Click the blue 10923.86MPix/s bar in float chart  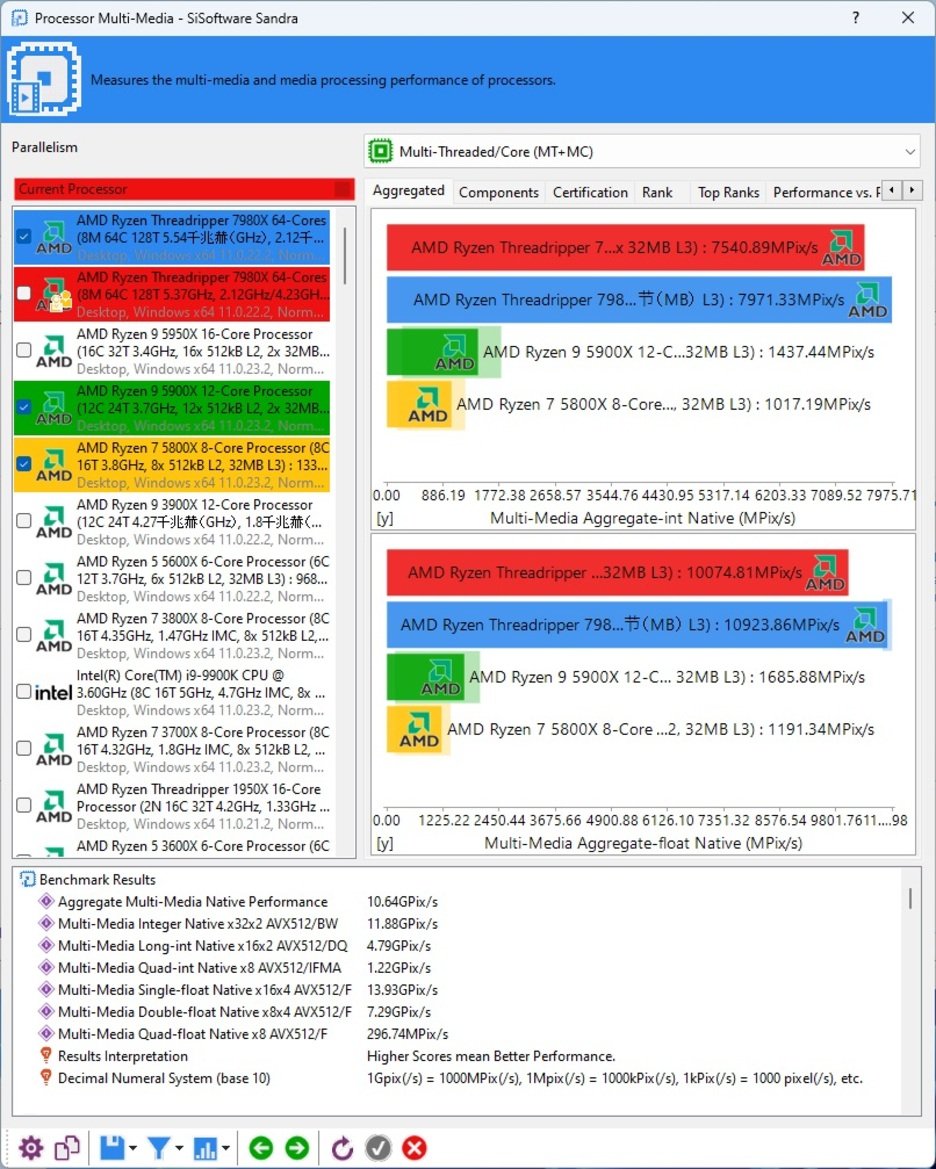[x=638, y=625]
